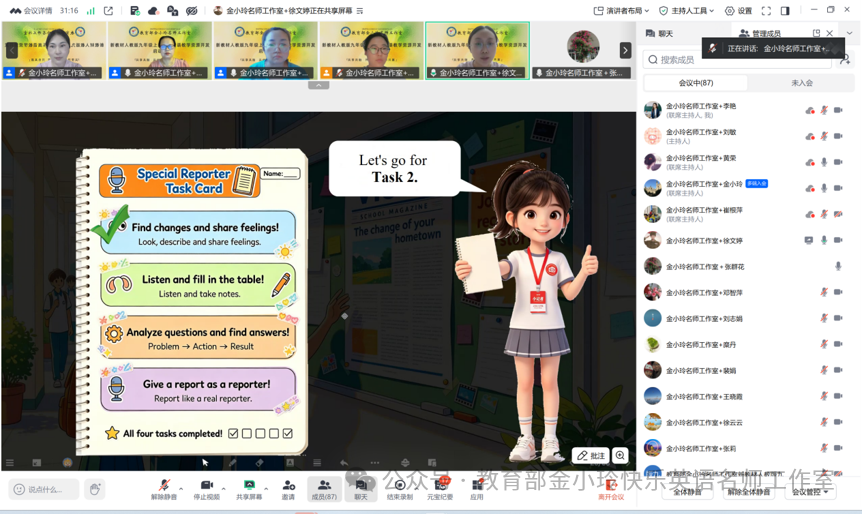The image size is (862, 514).
Task: Expand the side panel chevron menu
Action: click(850, 33)
